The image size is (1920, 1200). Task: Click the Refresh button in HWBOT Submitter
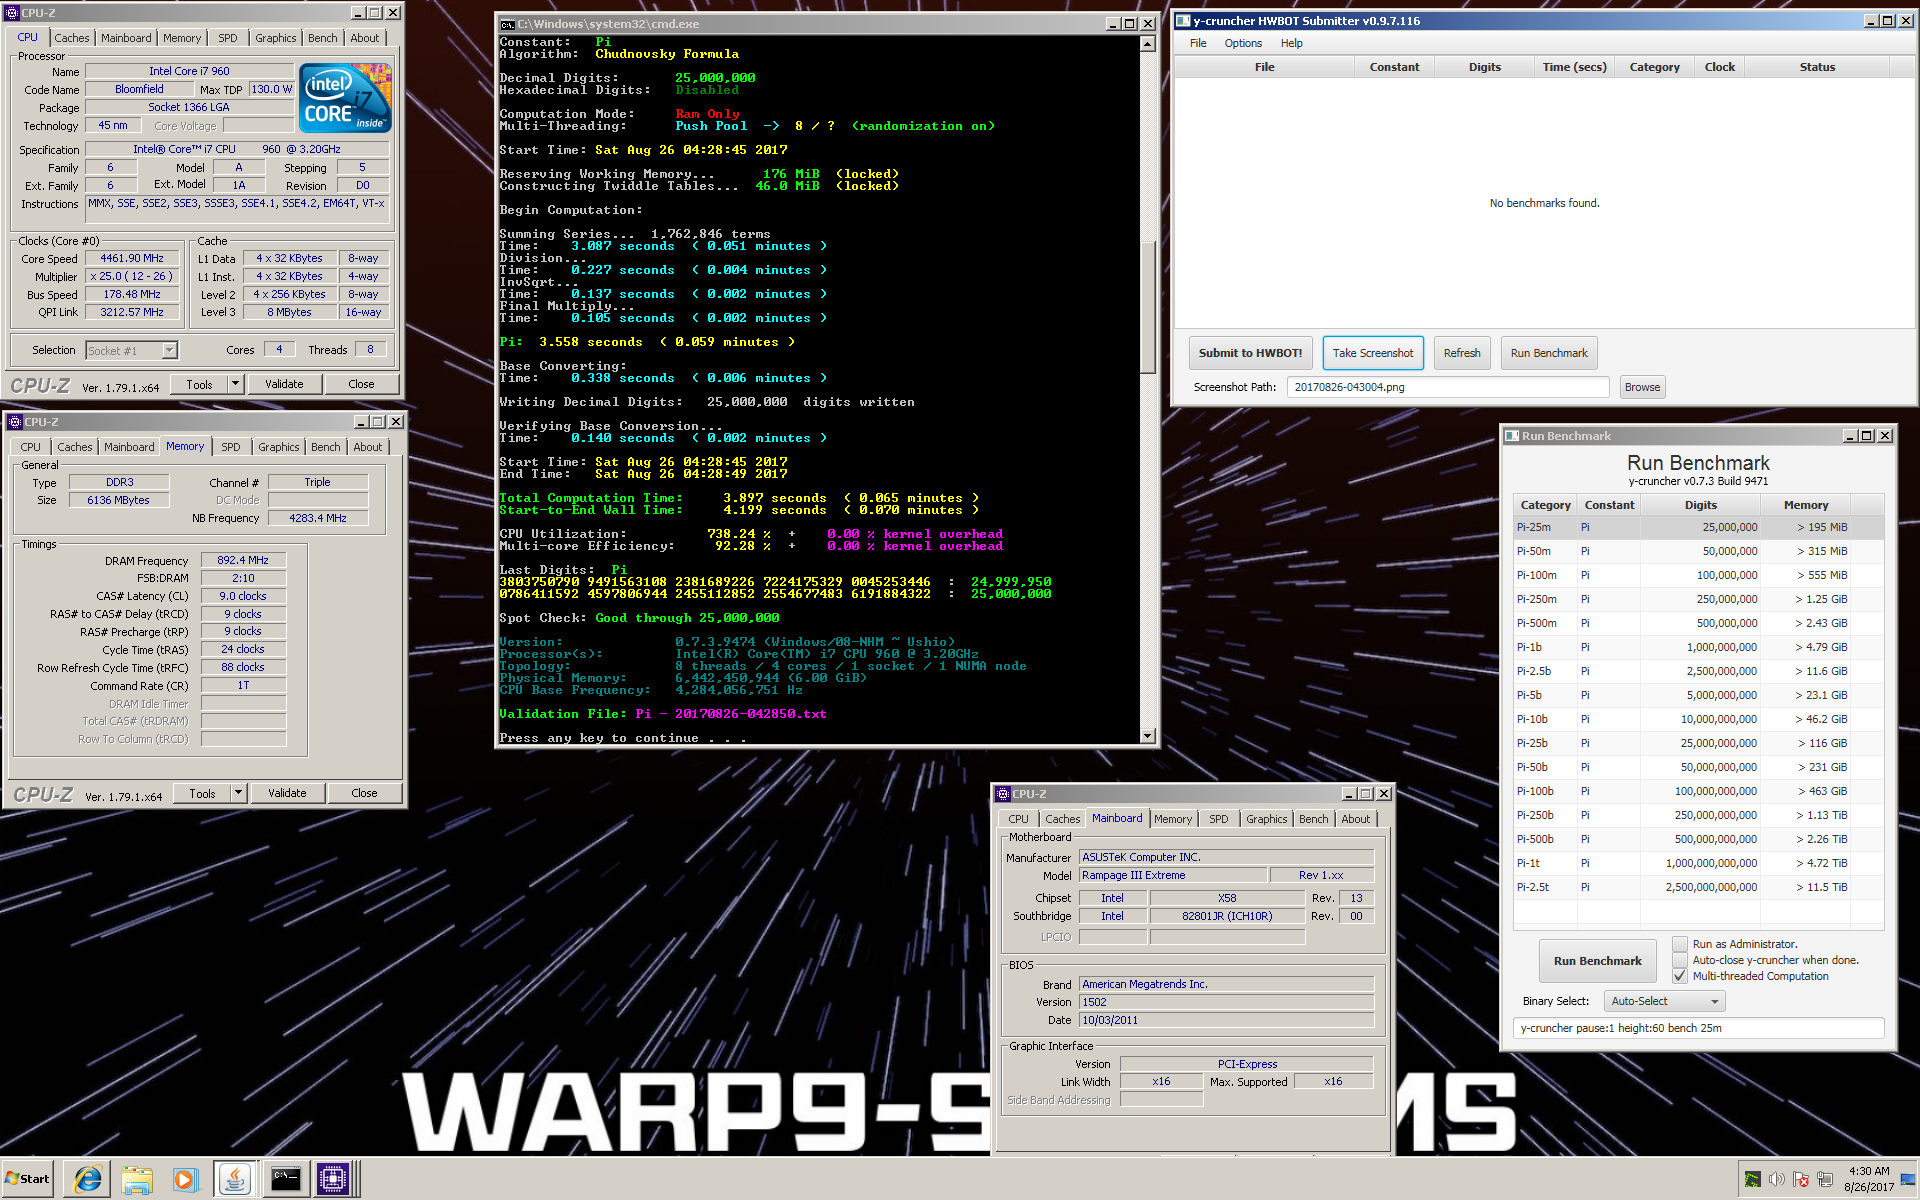(x=1462, y=353)
